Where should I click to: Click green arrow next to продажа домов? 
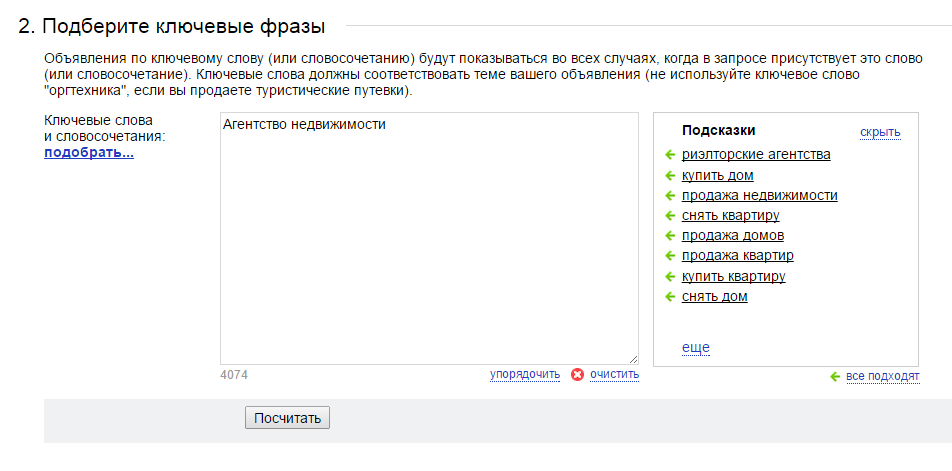tap(670, 236)
